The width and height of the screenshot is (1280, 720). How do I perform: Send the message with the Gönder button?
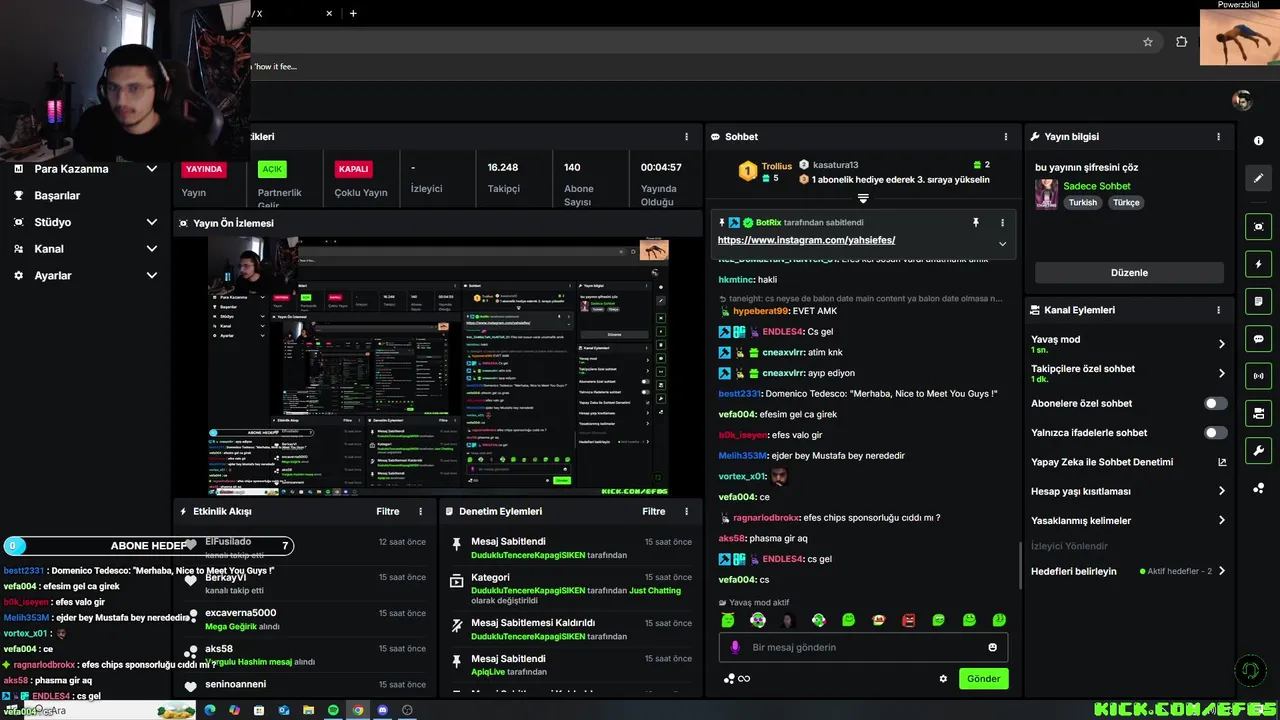[983, 679]
